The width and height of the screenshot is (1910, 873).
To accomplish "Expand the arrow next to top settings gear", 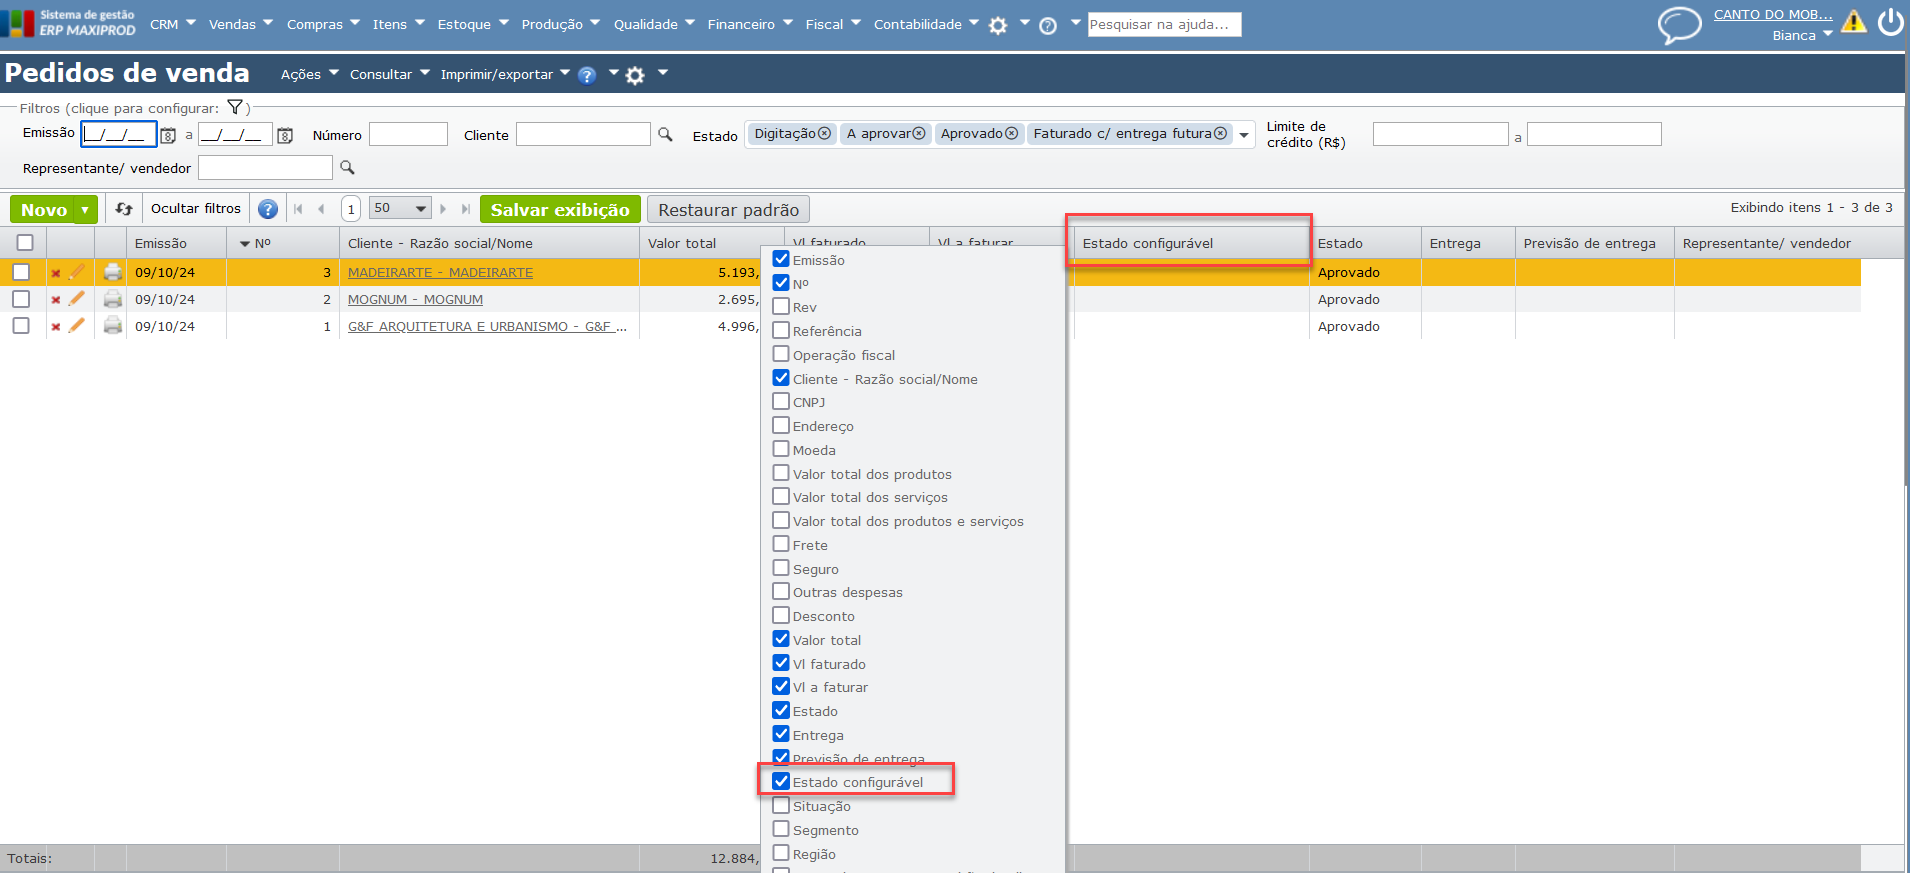I will (x=1024, y=22).
